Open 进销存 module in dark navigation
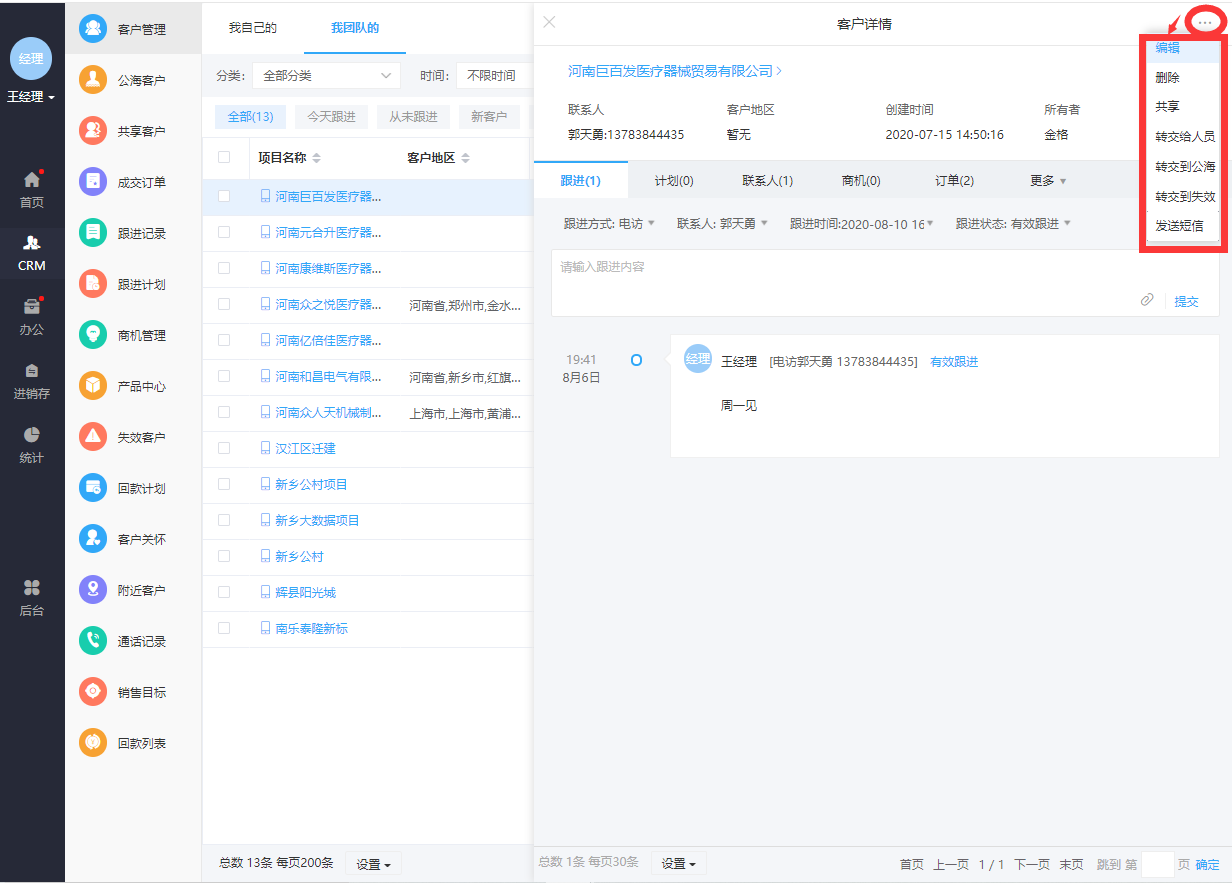1232x883 pixels. (x=32, y=381)
